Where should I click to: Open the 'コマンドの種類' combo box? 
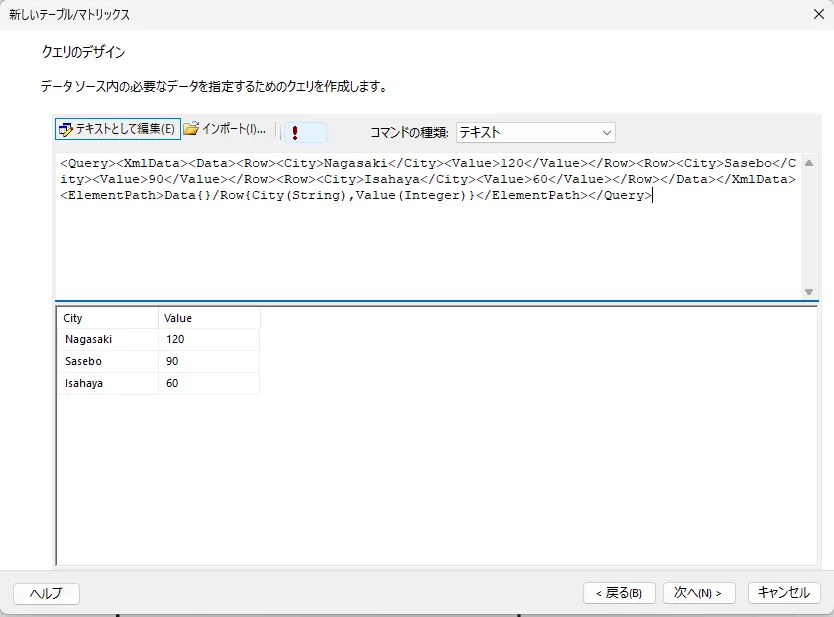tap(536, 132)
